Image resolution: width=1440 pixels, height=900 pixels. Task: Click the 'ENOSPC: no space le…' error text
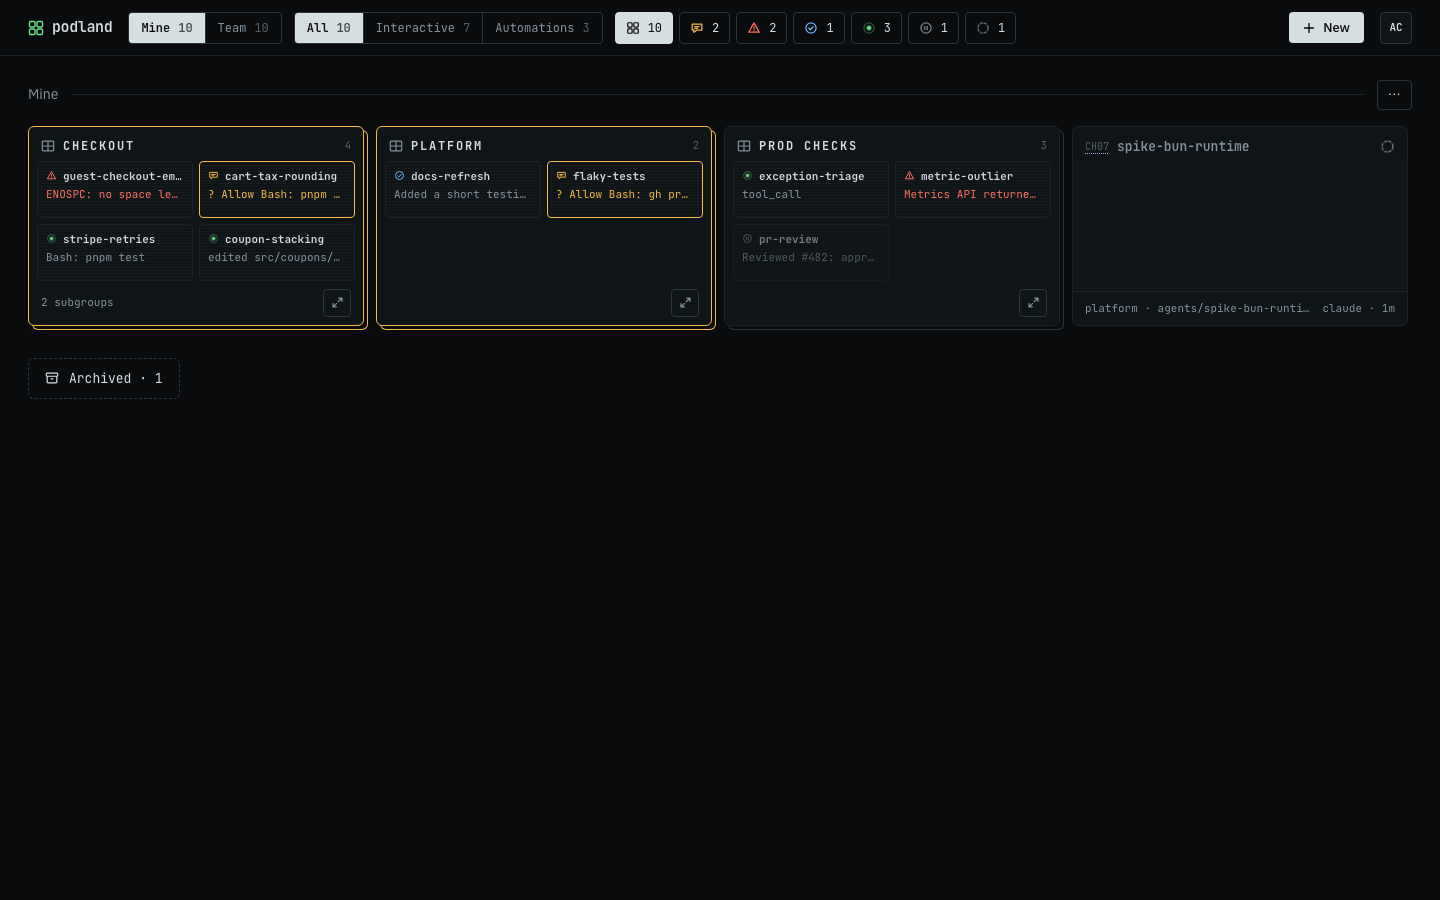tap(112, 195)
